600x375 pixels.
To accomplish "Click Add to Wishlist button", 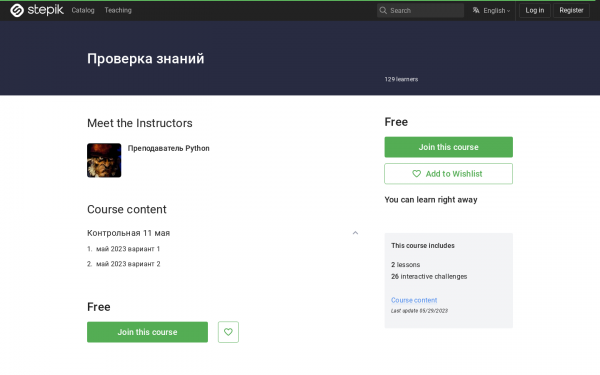I will 448,174.
